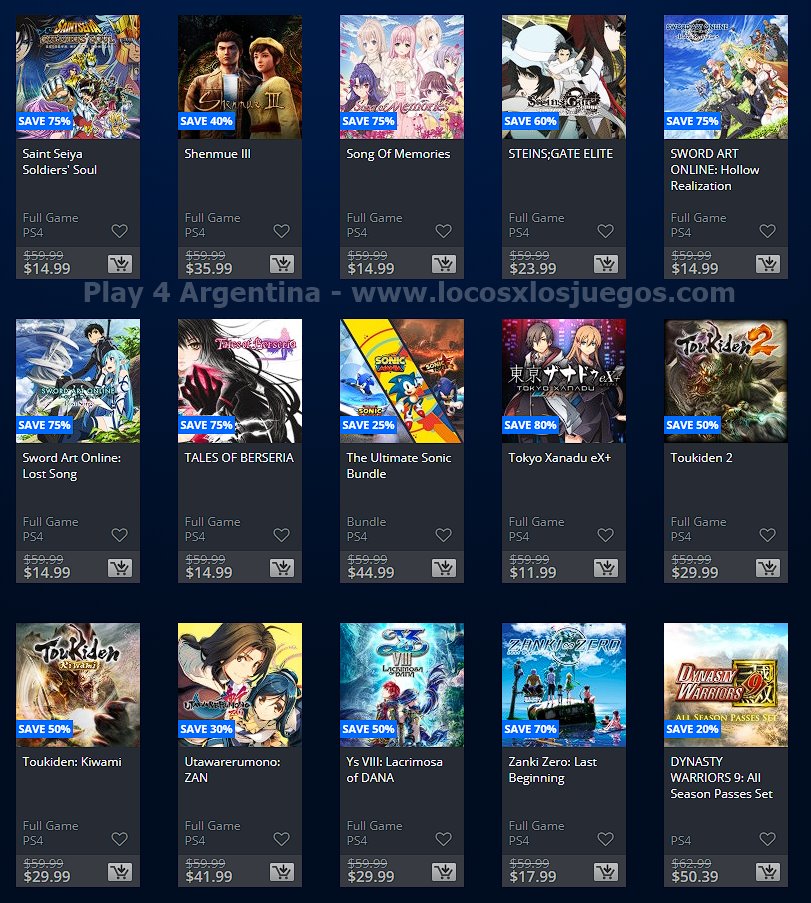Screen dimensions: 811x903
Task: Favorite SWORD ART ONLINE: Hollow Realization
Action: point(767,231)
